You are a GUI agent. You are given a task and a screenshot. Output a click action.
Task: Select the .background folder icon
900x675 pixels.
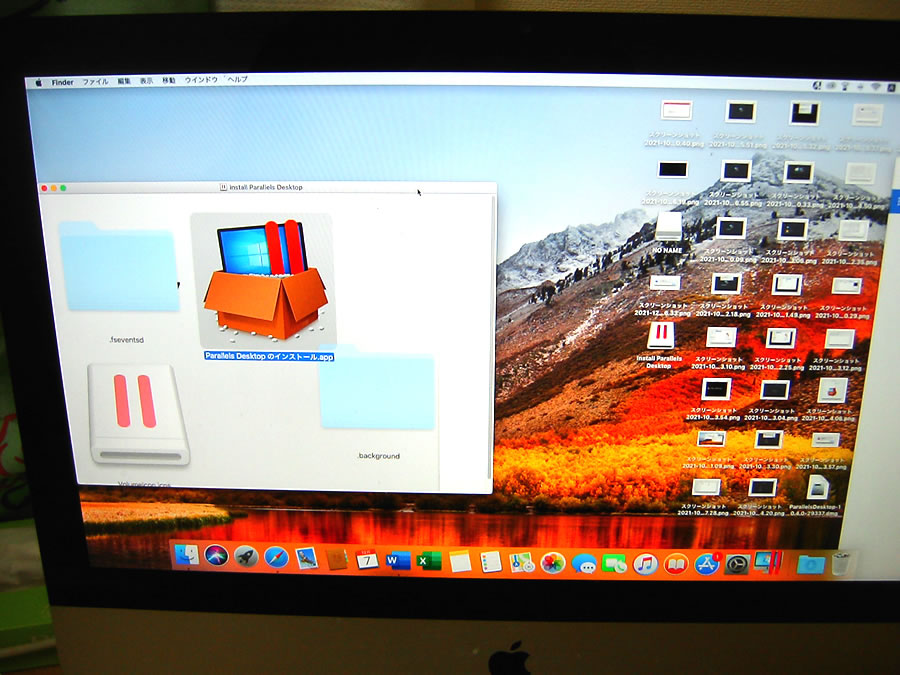tap(377, 387)
